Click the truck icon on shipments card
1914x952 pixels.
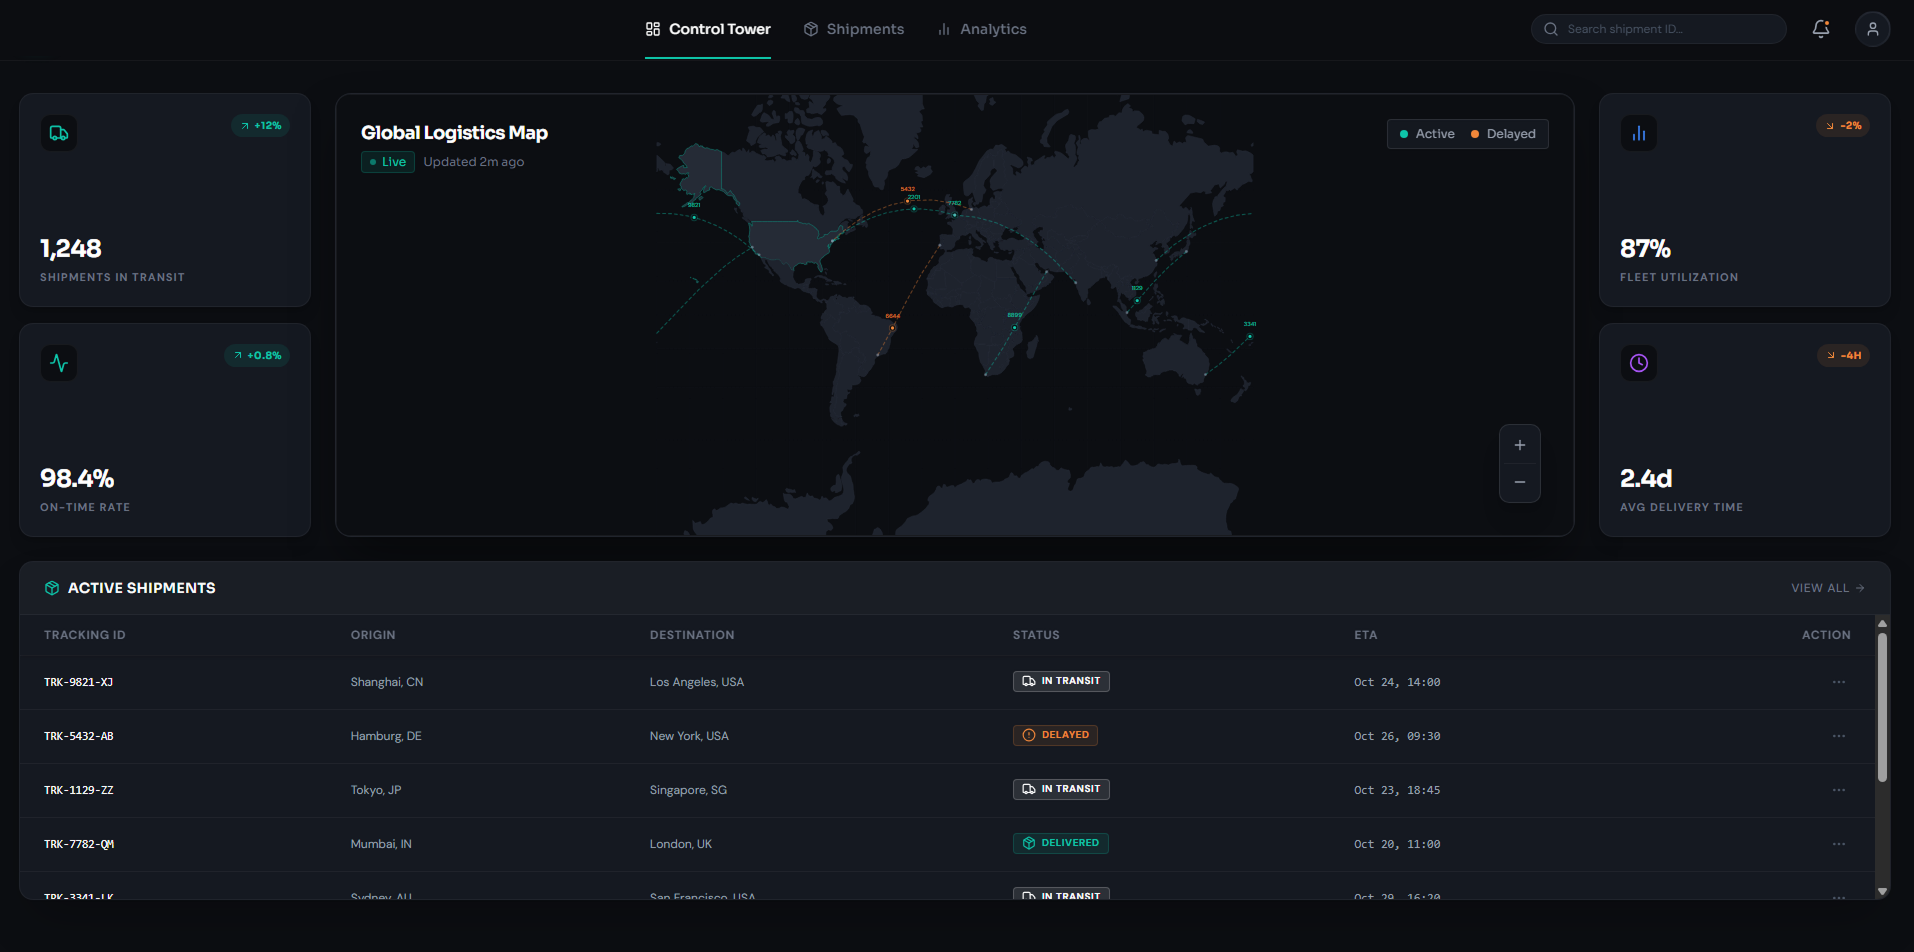pyautogui.click(x=58, y=132)
